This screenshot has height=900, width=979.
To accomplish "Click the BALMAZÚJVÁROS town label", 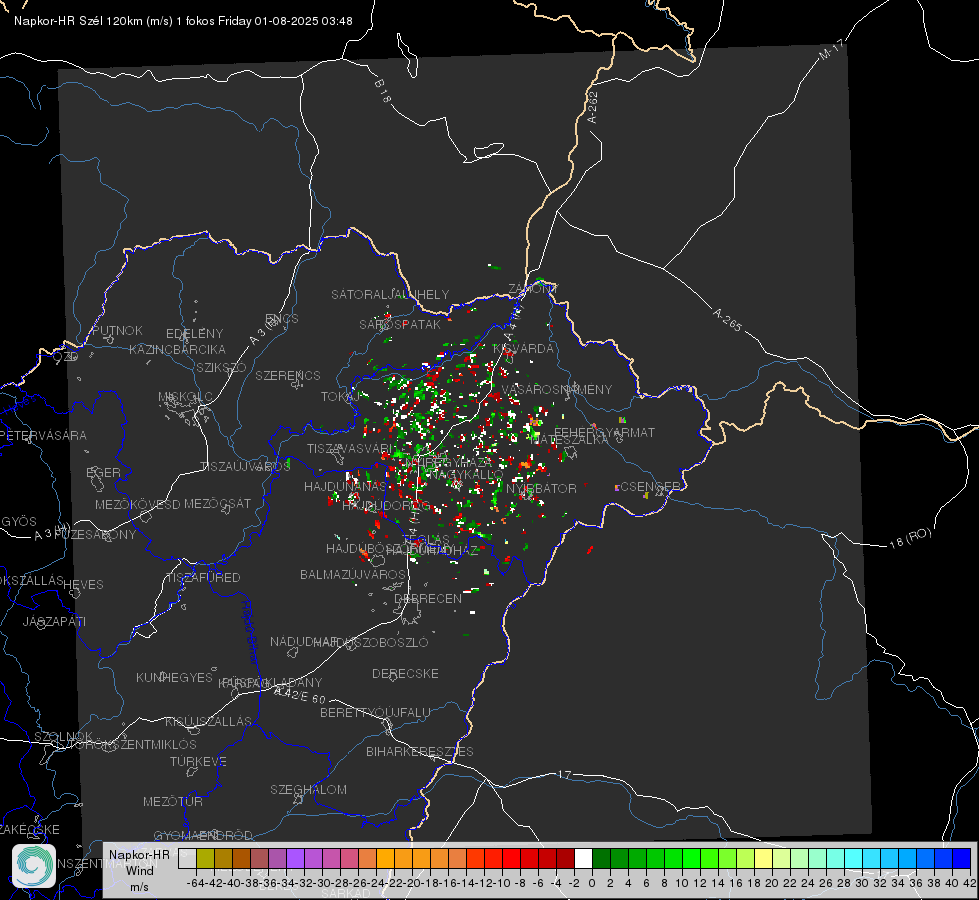I will pos(353,574).
